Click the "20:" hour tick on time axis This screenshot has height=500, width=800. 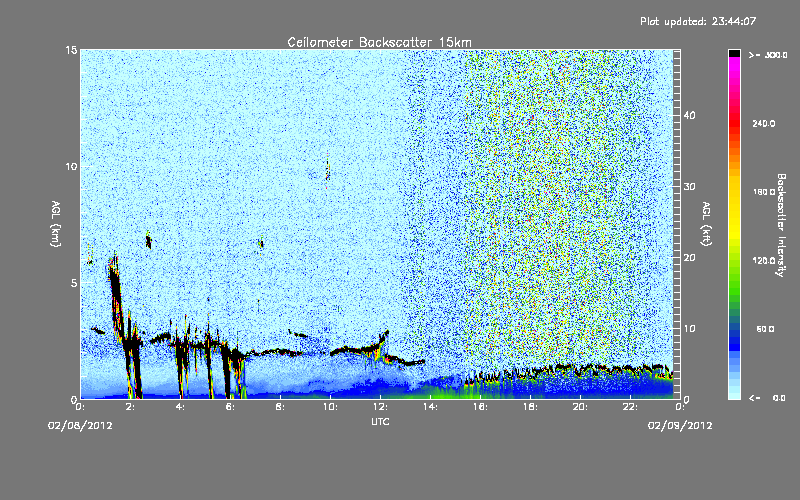[581, 407]
